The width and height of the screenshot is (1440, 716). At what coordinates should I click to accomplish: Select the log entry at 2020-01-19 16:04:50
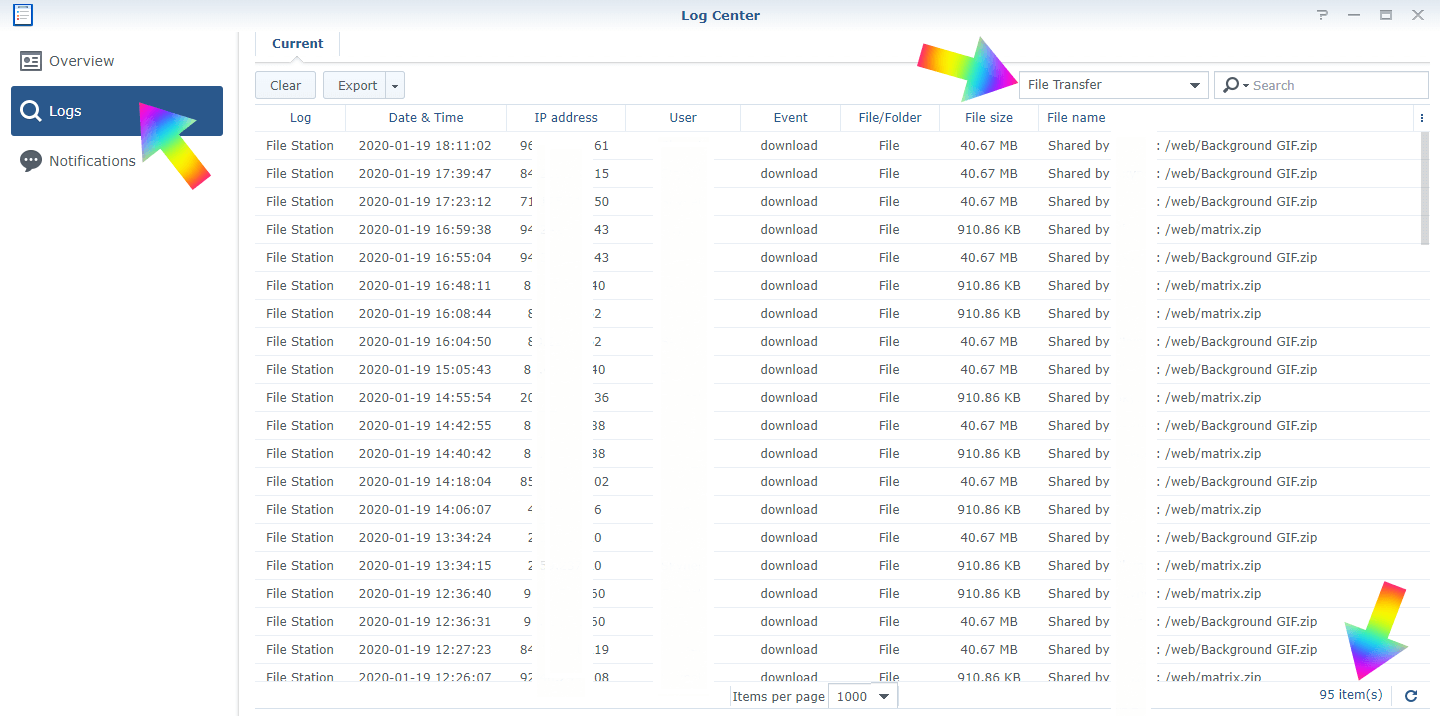[x=837, y=342]
